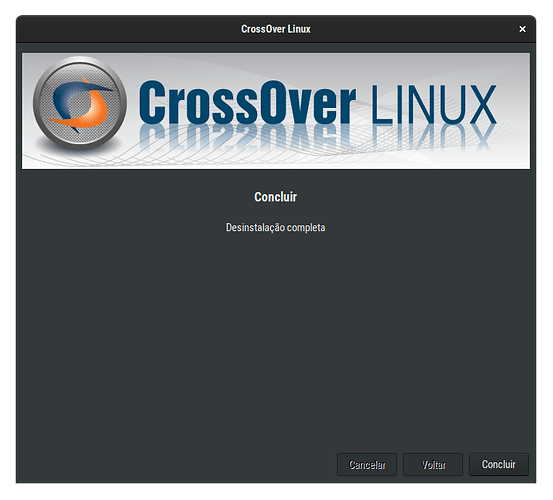Click the blue CrossOver word in banner
This screenshot has height=500, width=553.
coord(247,102)
